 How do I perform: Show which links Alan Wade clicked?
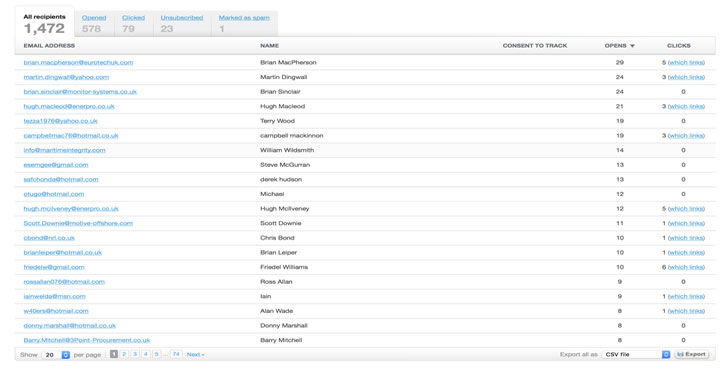(686, 311)
